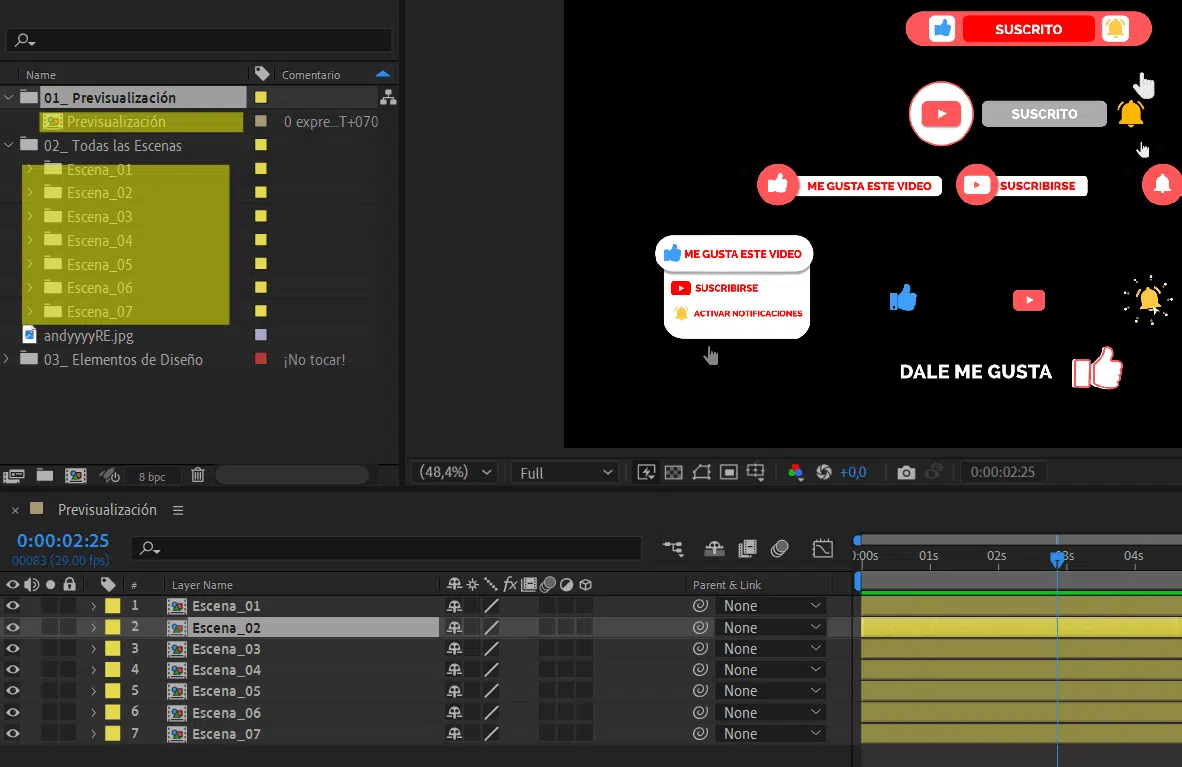
Task: Click the parent pick whip for Escena_03
Action: click(700, 649)
